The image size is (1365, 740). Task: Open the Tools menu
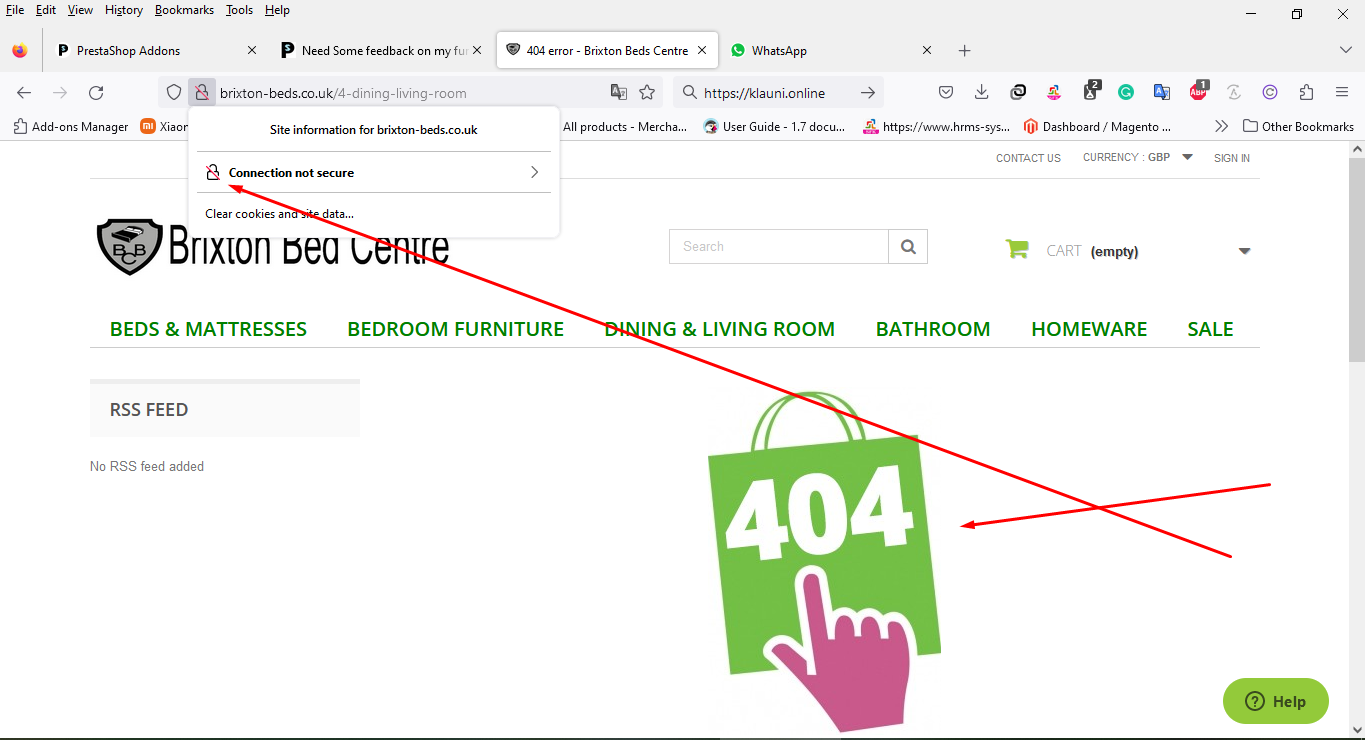pos(239,10)
